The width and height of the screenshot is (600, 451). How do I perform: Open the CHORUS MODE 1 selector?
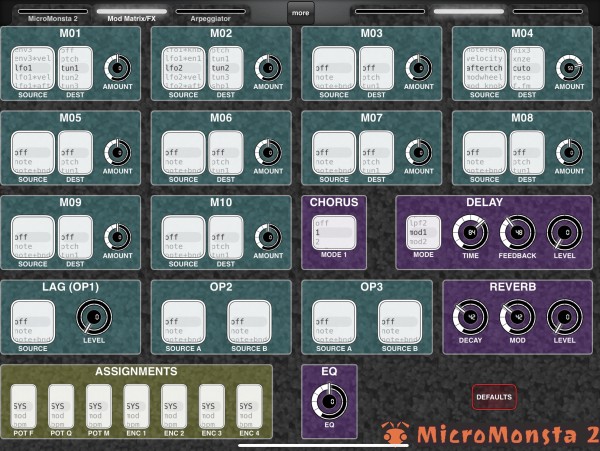334,233
